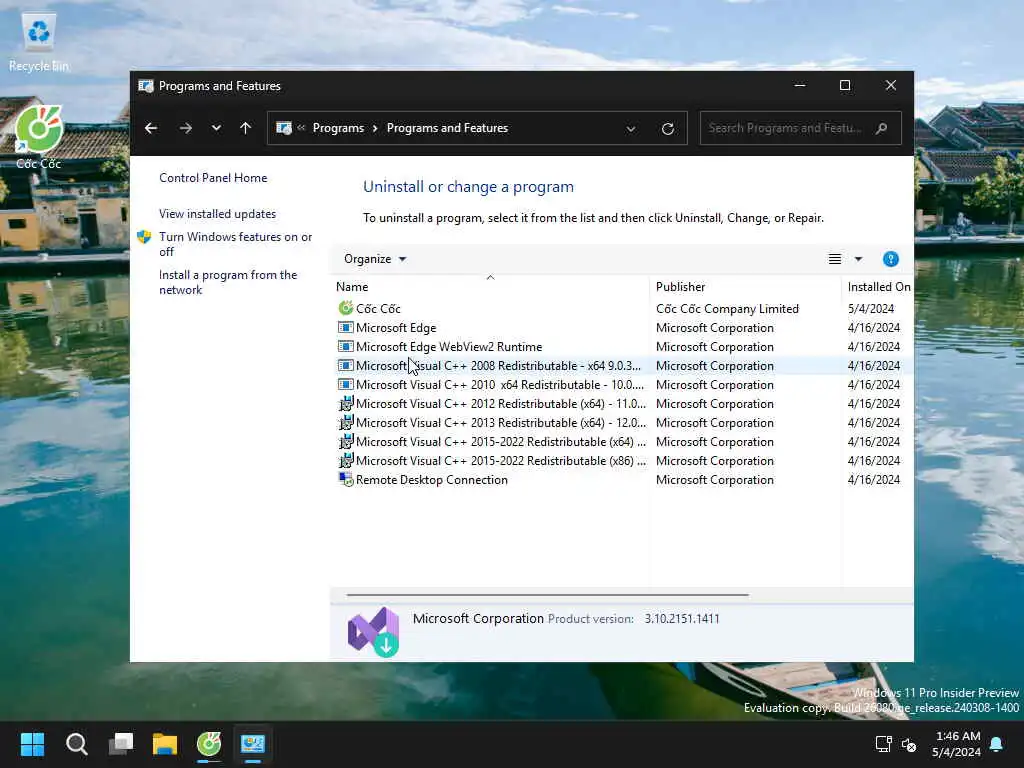The width and height of the screenshot is (1024, 768).
Task: Select Programs in the breadcrumb path
Action: tap(338, 128)
